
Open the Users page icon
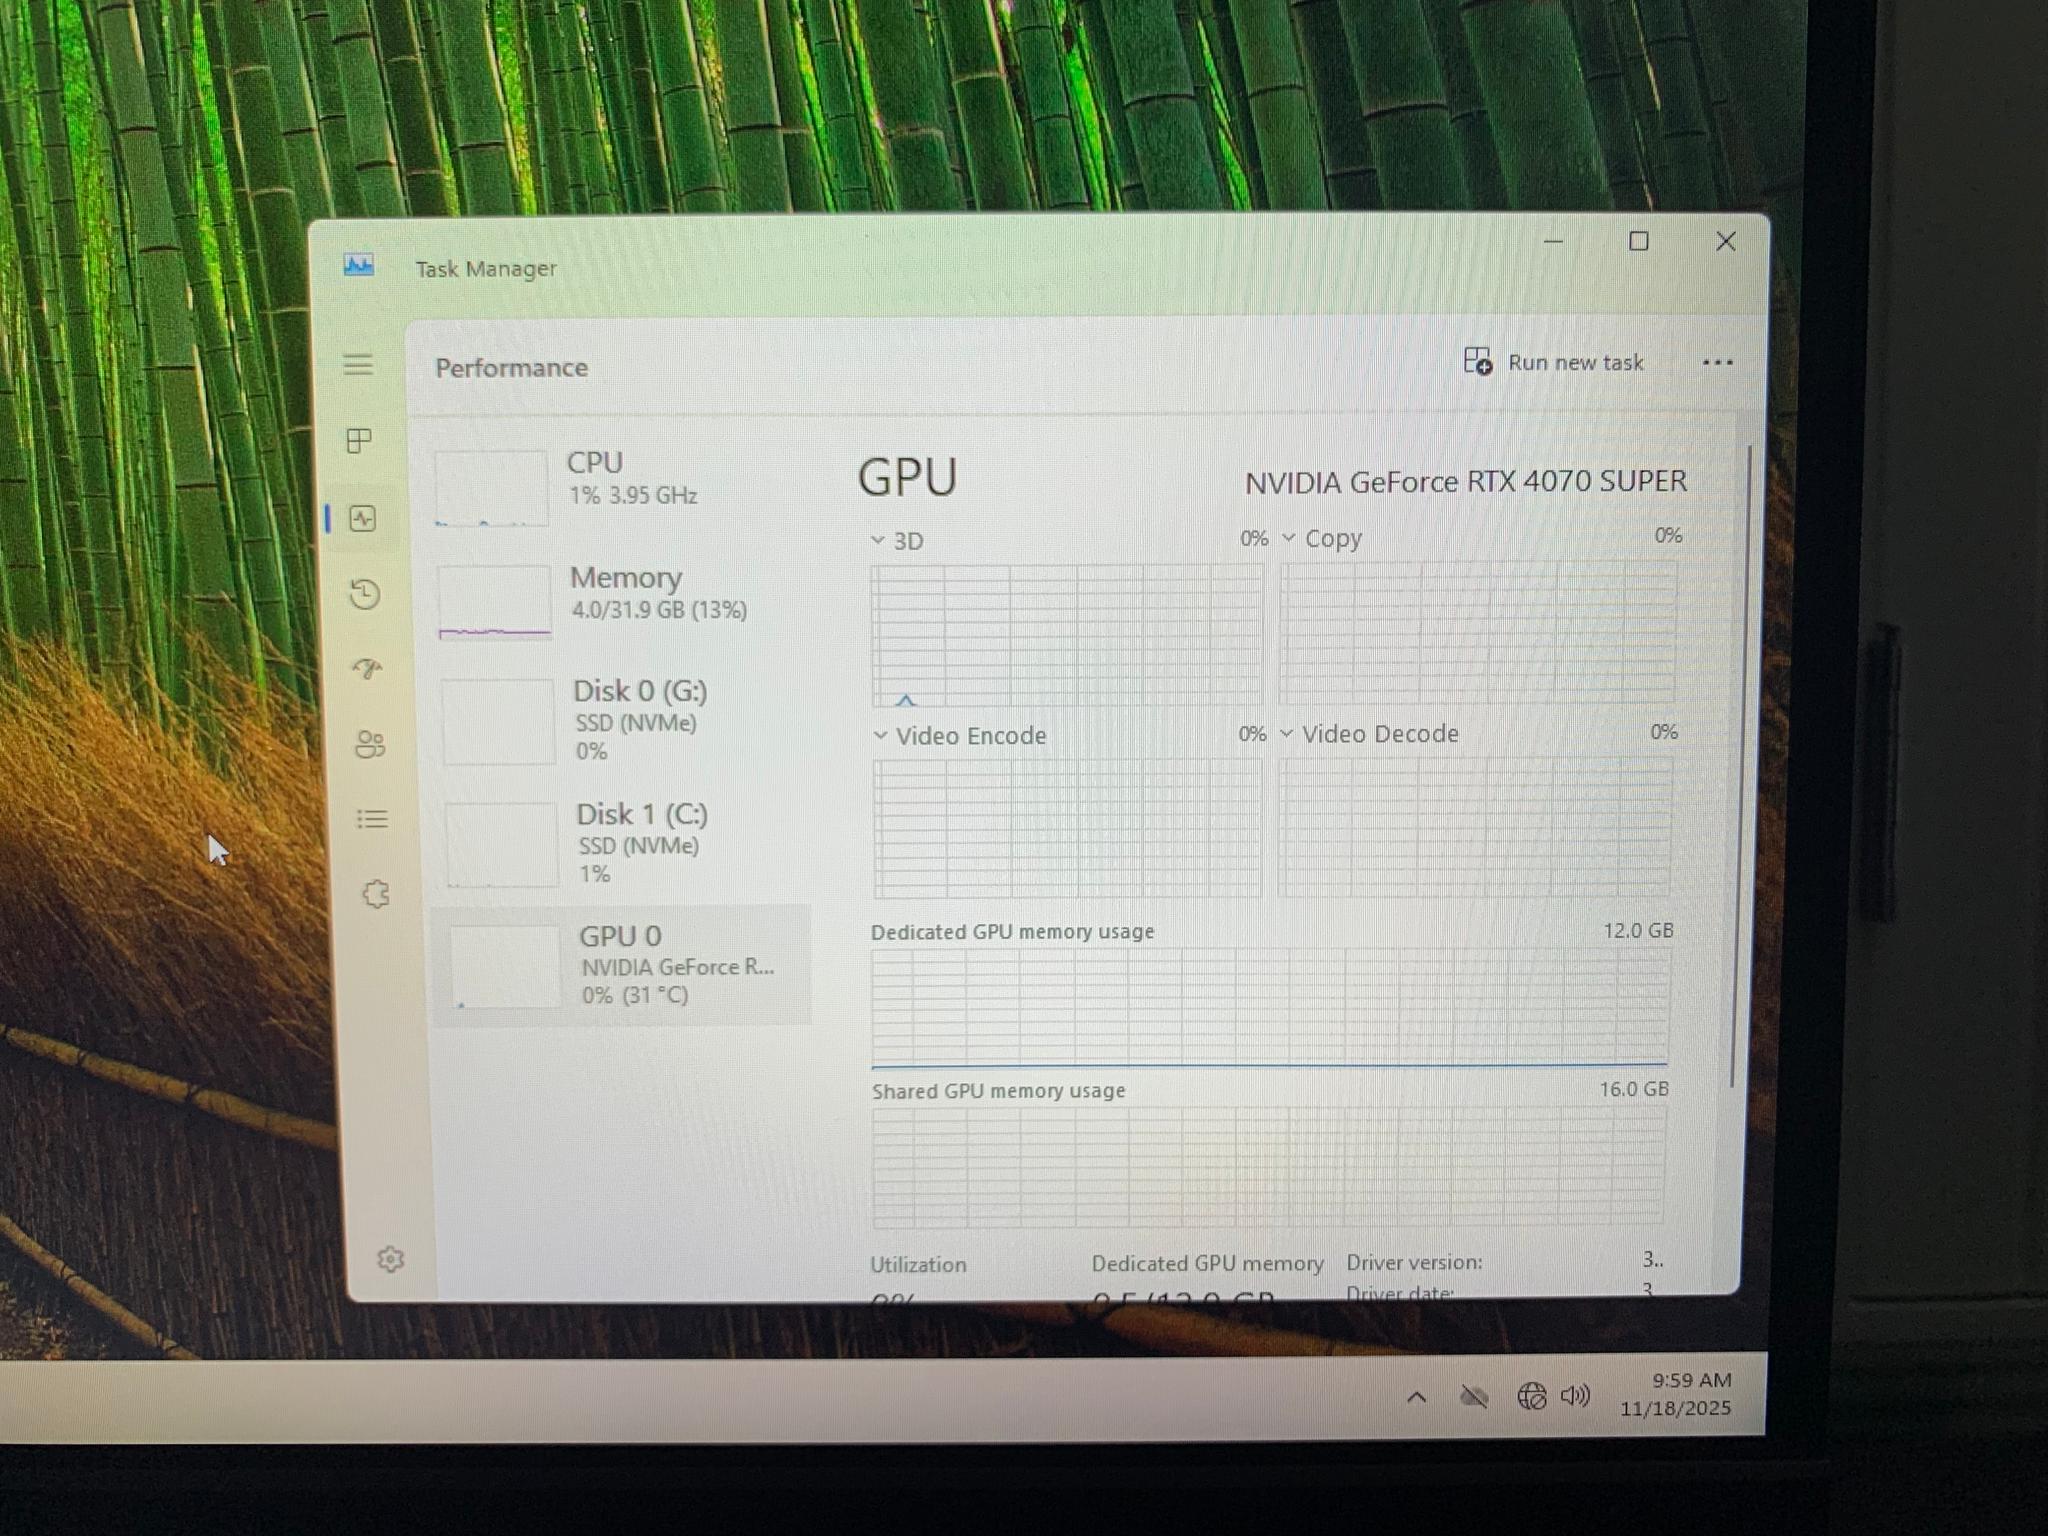[x=370, y=744]
